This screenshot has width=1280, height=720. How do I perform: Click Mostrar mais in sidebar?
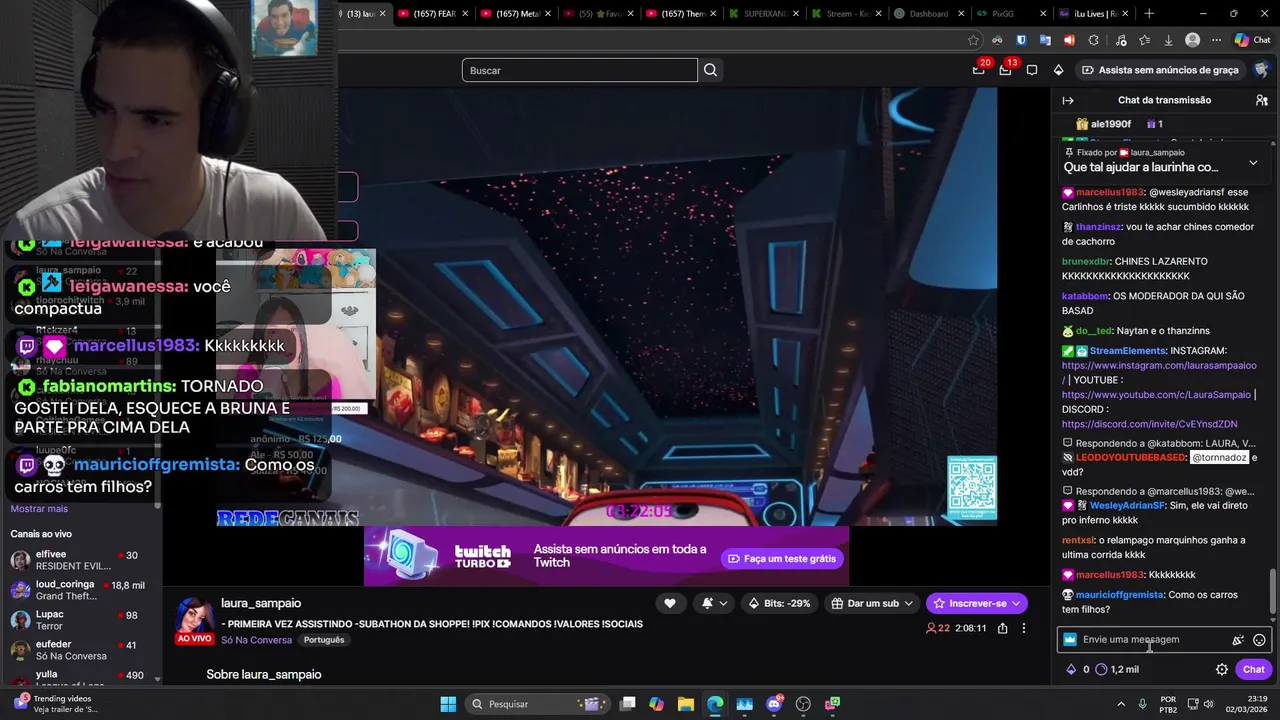point(39,509)
